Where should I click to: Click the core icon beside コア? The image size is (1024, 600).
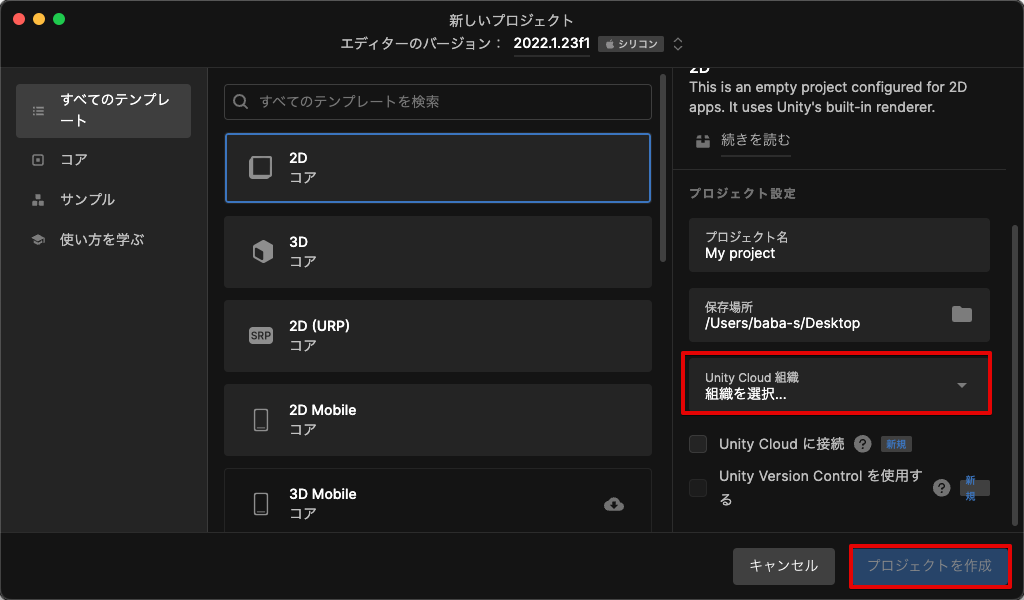click(x=38, y=160)
